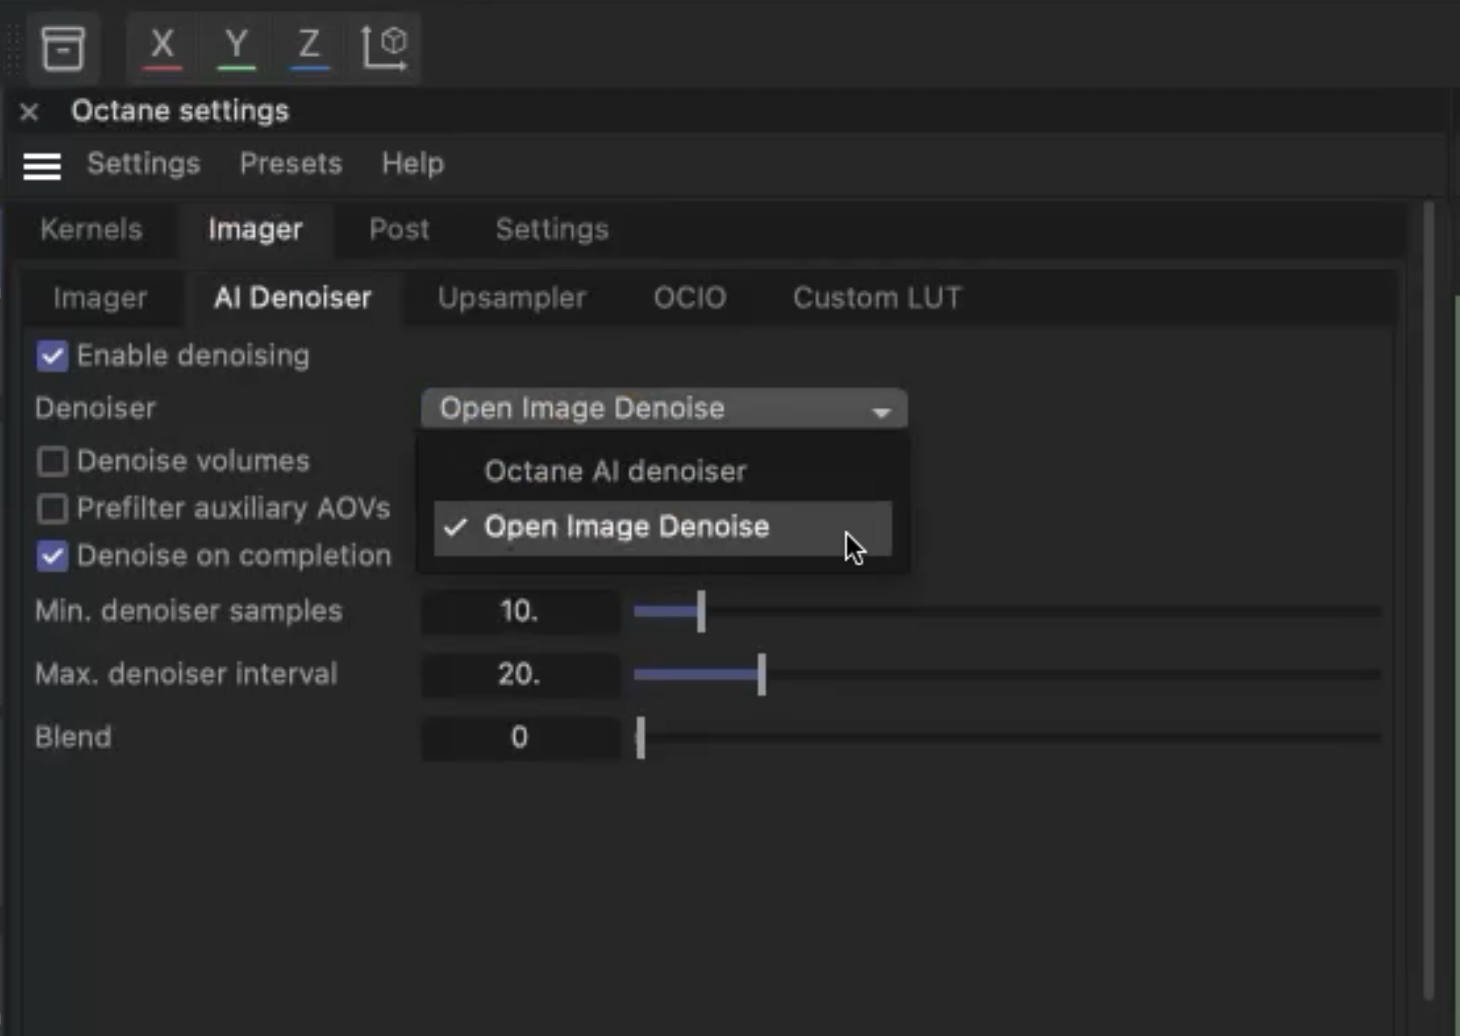Toggle the Z axis lock icon
Viewport: 1460px width, 1036px height.
309,46
